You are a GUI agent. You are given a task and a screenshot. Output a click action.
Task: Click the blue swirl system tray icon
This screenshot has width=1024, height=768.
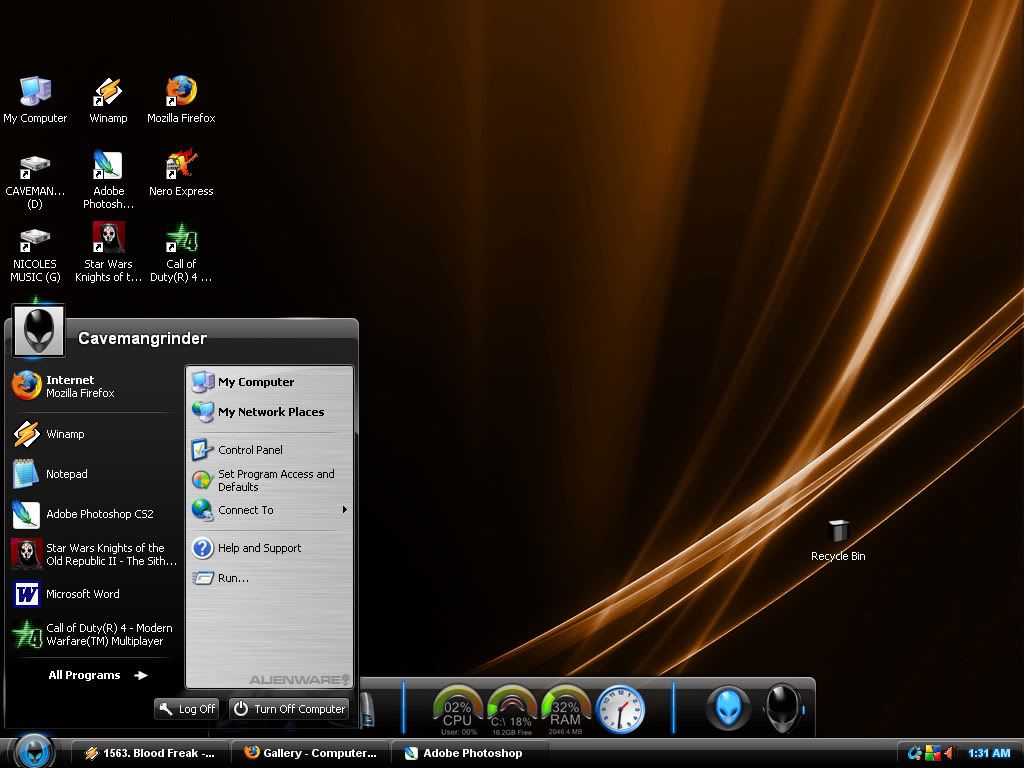click(x=915, y=754)
